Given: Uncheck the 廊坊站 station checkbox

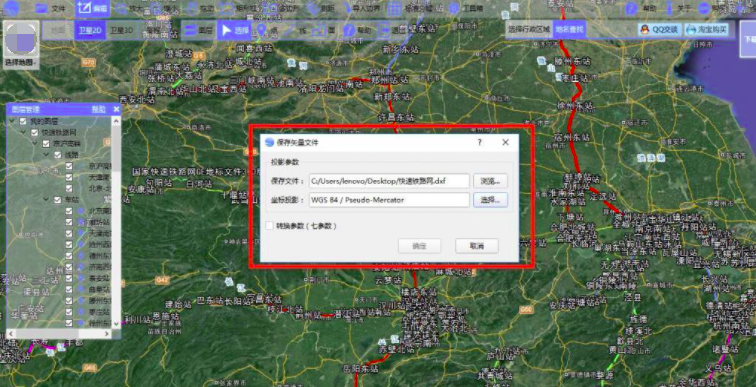Looking at the screenshot, I should (69, 222).
